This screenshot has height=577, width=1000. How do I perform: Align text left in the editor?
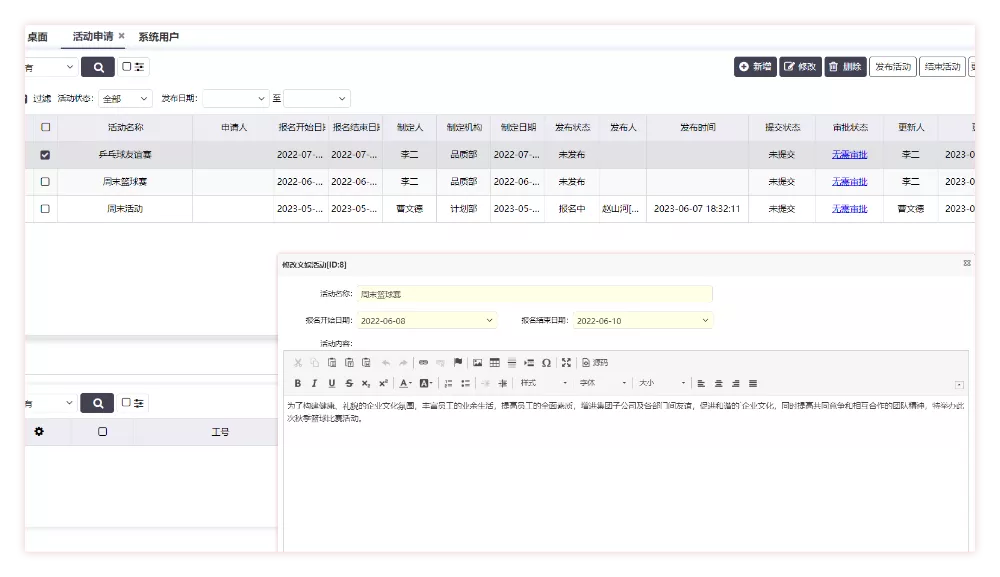pyautogui.click(x=701, y=383)
